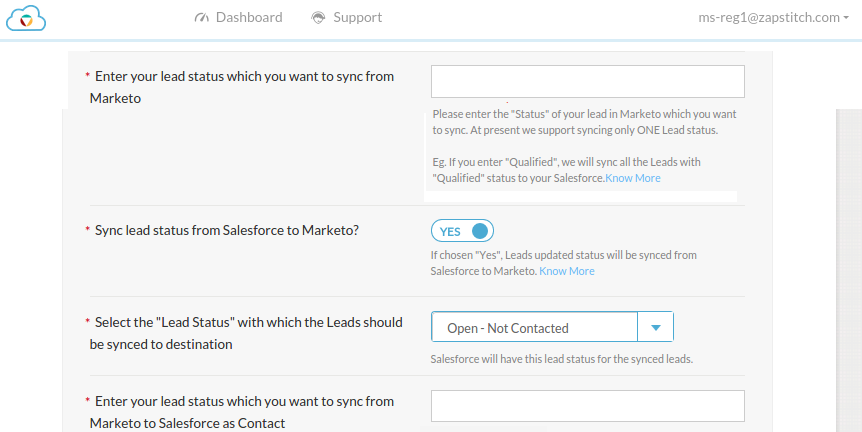The width and height of the screenshot is (862, 432).
Task: Focus the Marketo lead status input field
Action: point(587,82)
